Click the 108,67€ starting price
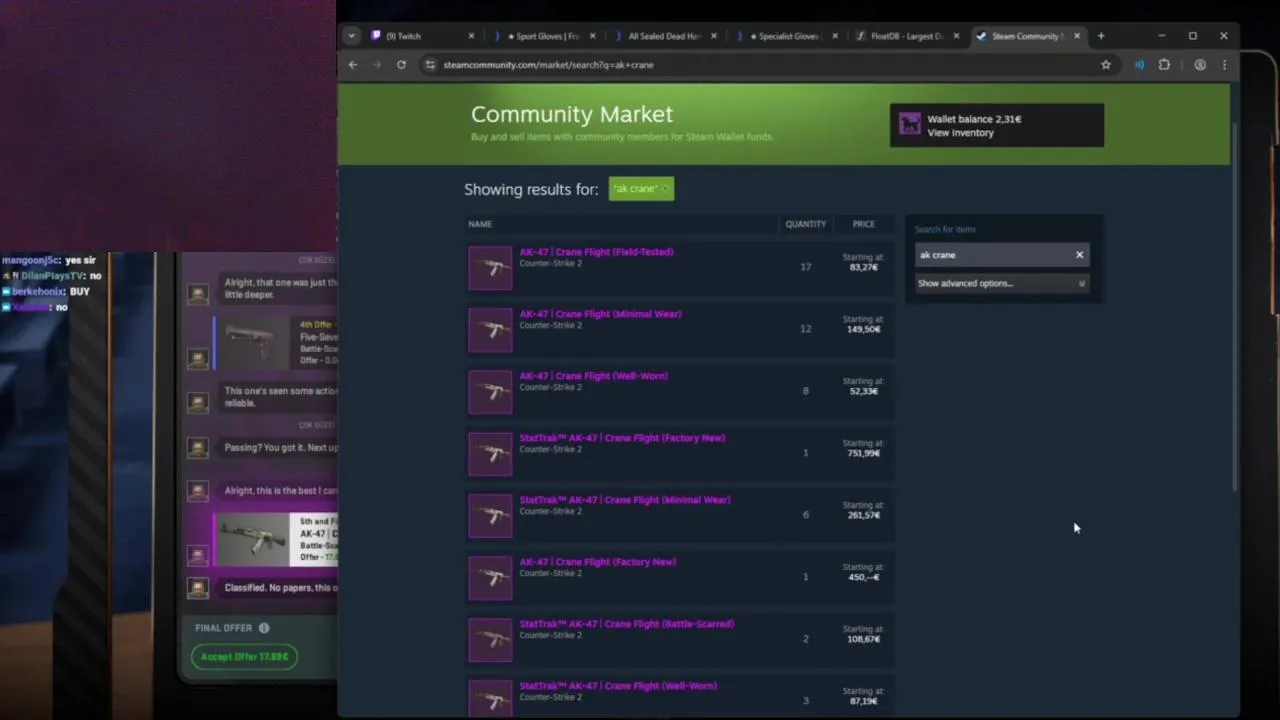 click(x=863, y=640)
